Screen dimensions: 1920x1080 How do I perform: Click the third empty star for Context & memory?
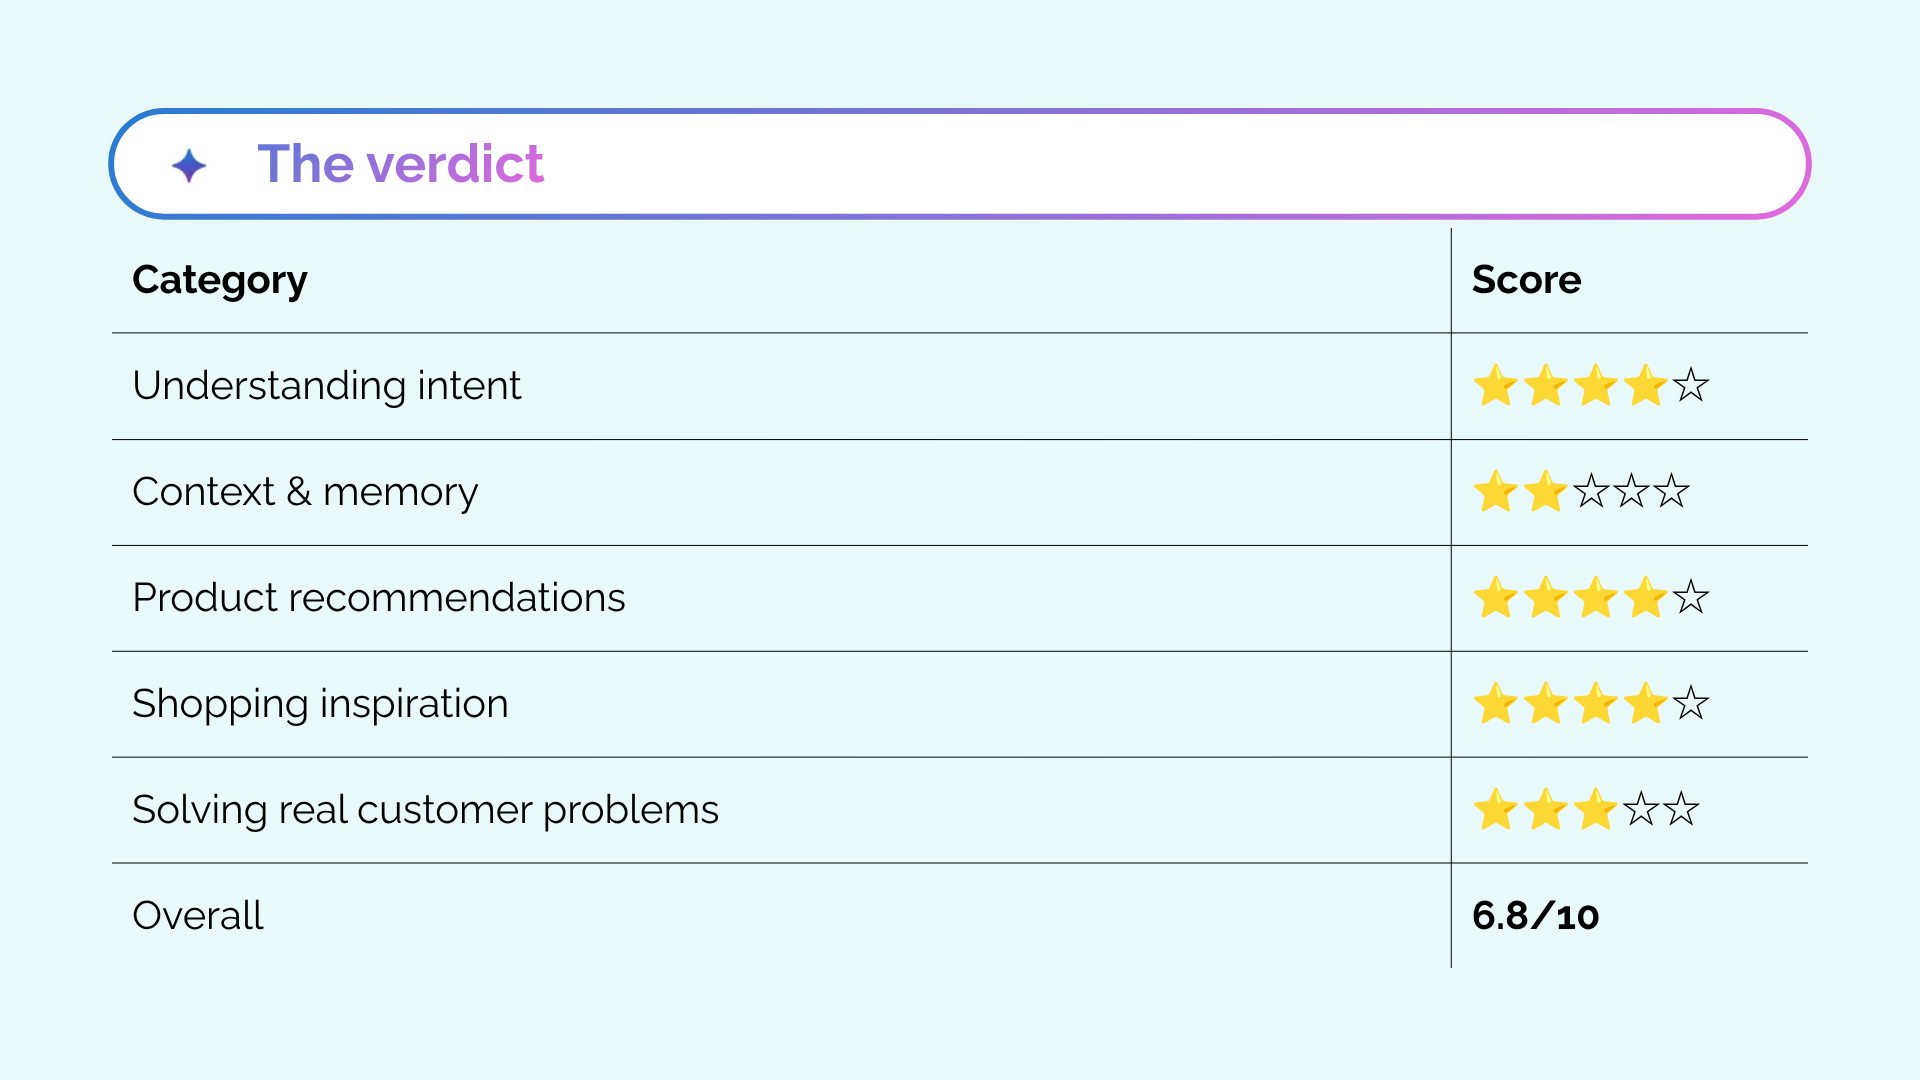[1671, 491]
